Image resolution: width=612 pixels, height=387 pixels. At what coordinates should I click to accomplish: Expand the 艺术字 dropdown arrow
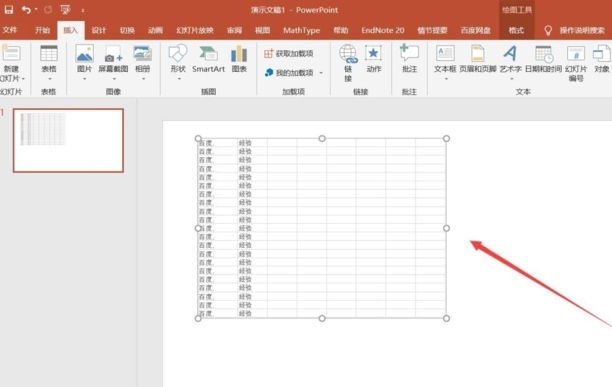[512, 79]
